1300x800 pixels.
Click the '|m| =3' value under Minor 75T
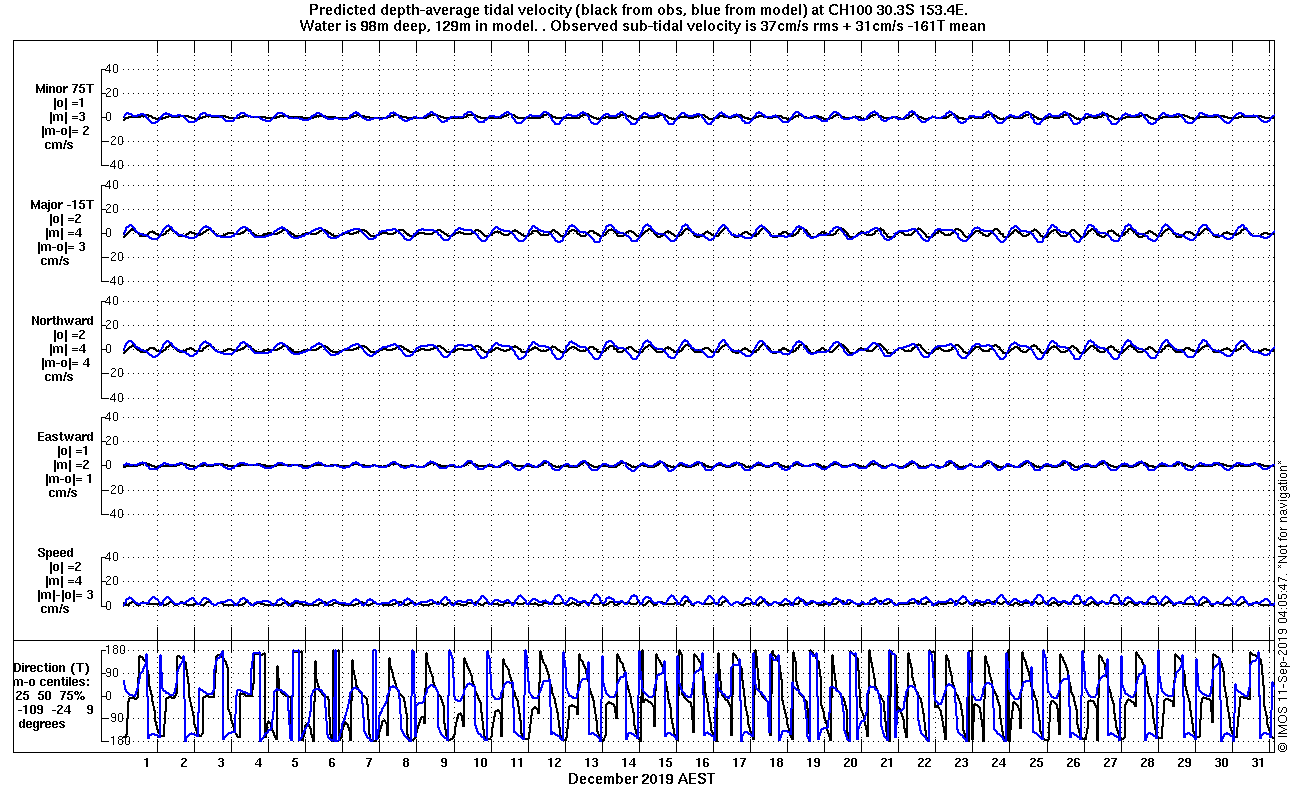68,117
